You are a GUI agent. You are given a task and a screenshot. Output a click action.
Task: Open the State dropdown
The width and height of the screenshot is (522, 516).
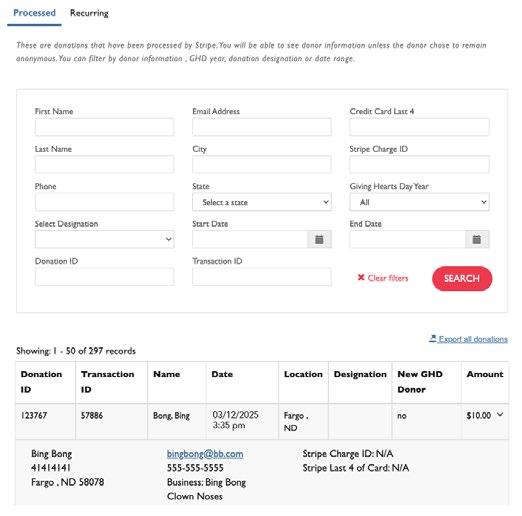262,202
